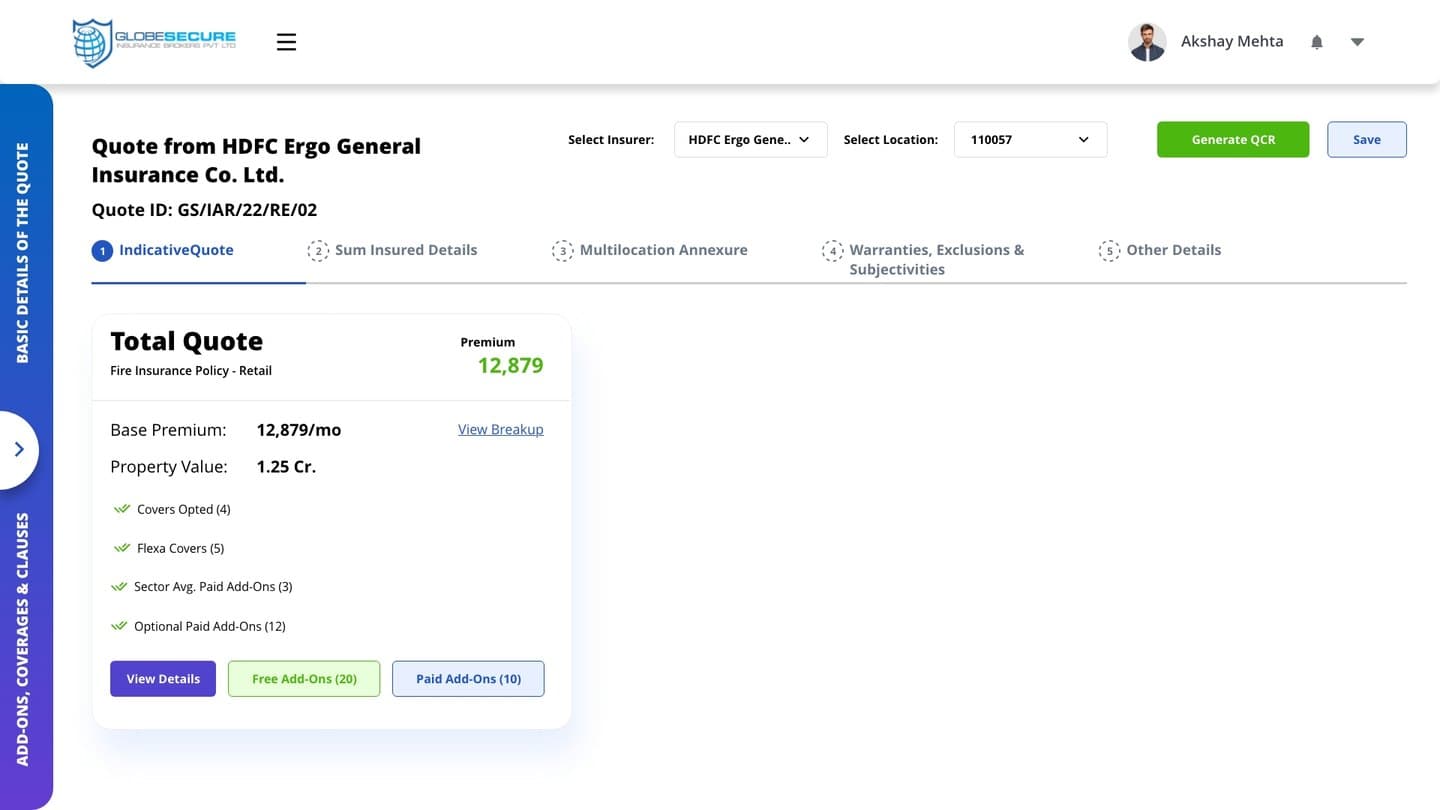This screenshot has height=810, width=1440.
Task: Expand the user account dropdown arrow
Action: [1357, 42]
